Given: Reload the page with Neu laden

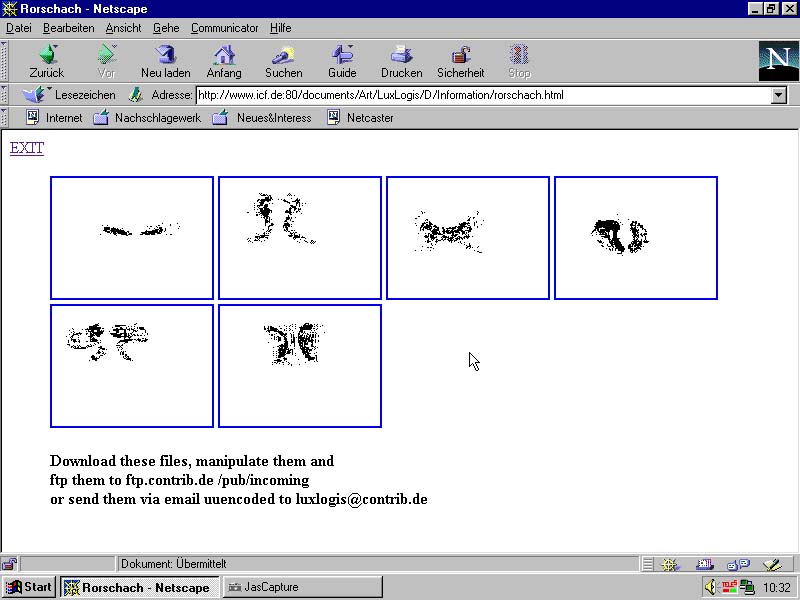Looking at the screenshot, I should pyautogui.click(x=166, y=61).
